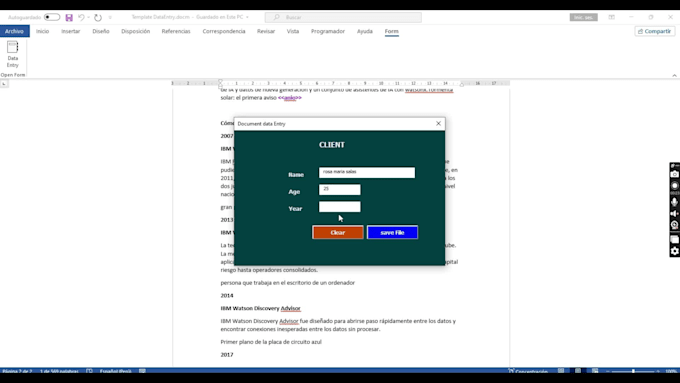Viewport: 680px width, 383px height.
Task: Click the 2014 heading in document
Action: coord(227,295)
